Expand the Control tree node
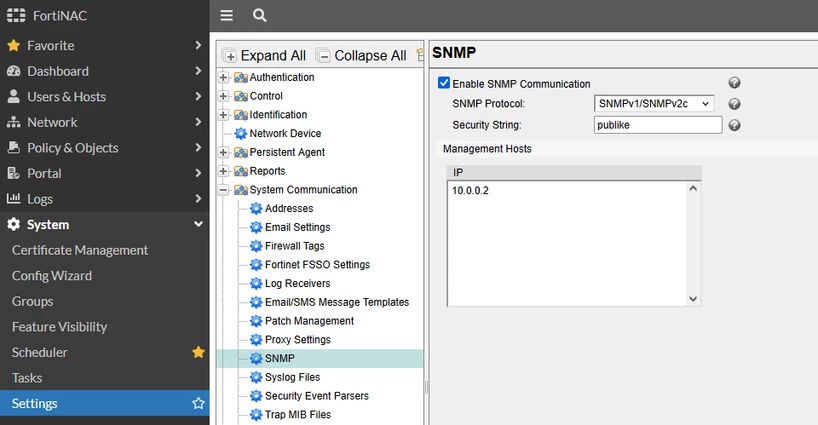This screenshot has height=425, width=818. click(223, 96)
